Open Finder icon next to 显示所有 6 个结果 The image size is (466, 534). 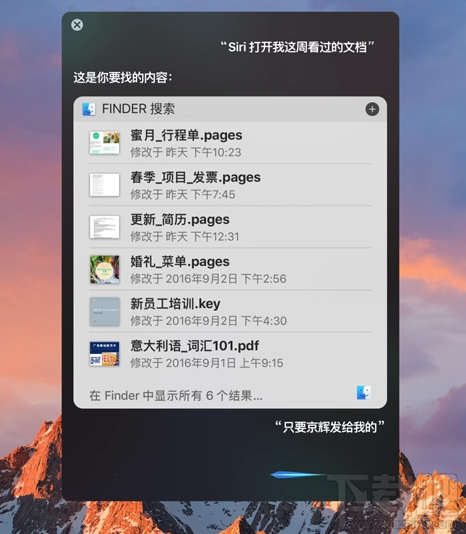click(364, 393)
